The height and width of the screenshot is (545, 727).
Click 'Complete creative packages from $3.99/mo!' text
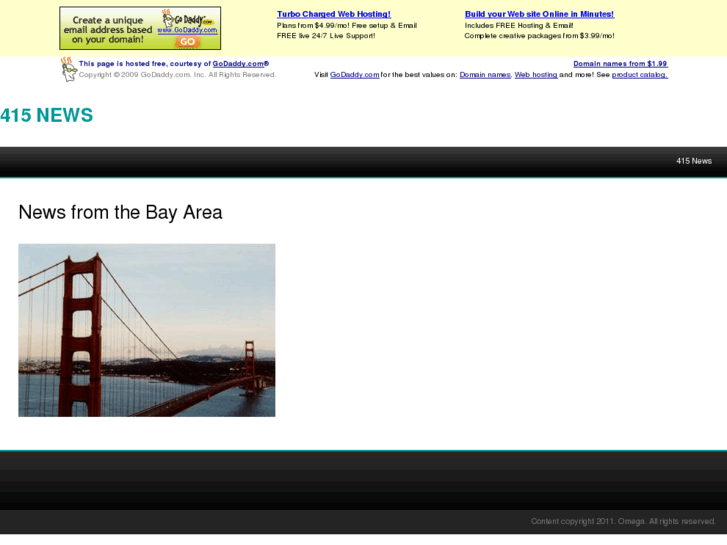tap(539, 36)
